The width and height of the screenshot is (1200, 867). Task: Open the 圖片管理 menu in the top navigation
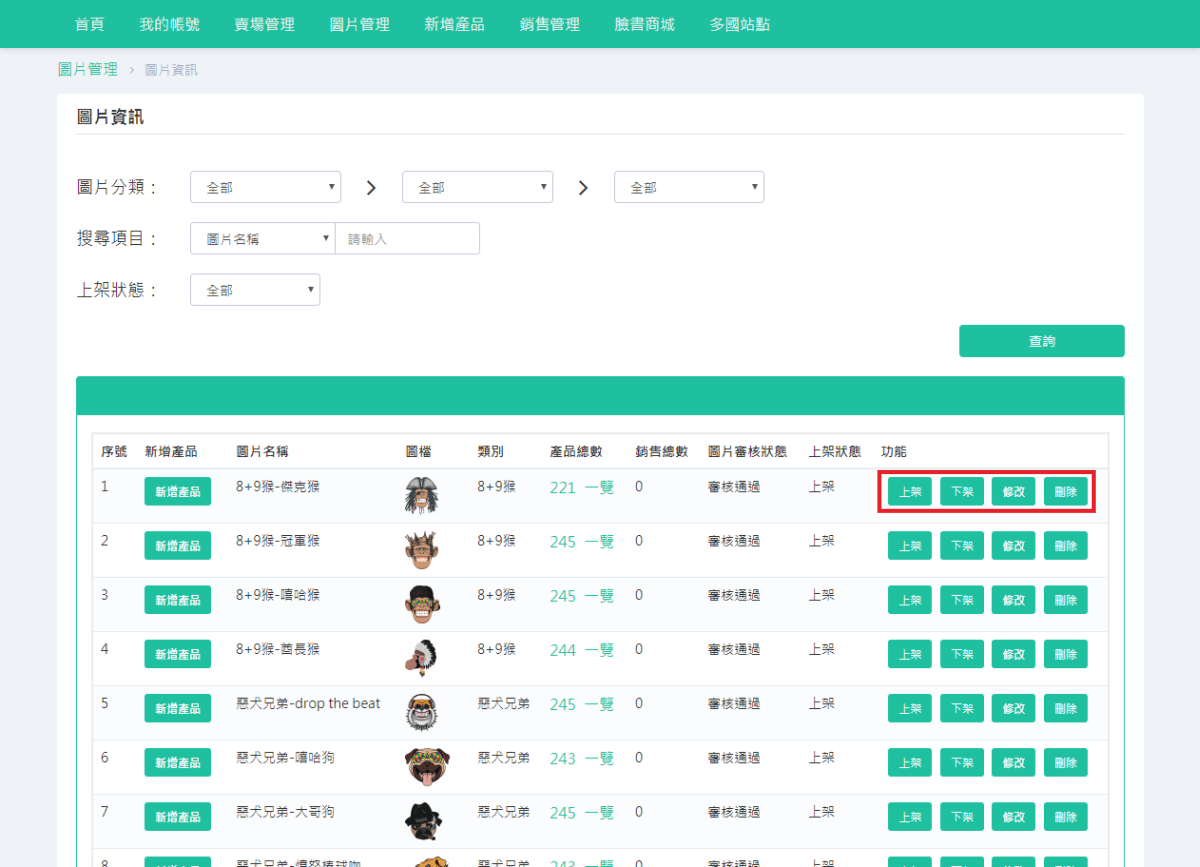coord(359,24)
